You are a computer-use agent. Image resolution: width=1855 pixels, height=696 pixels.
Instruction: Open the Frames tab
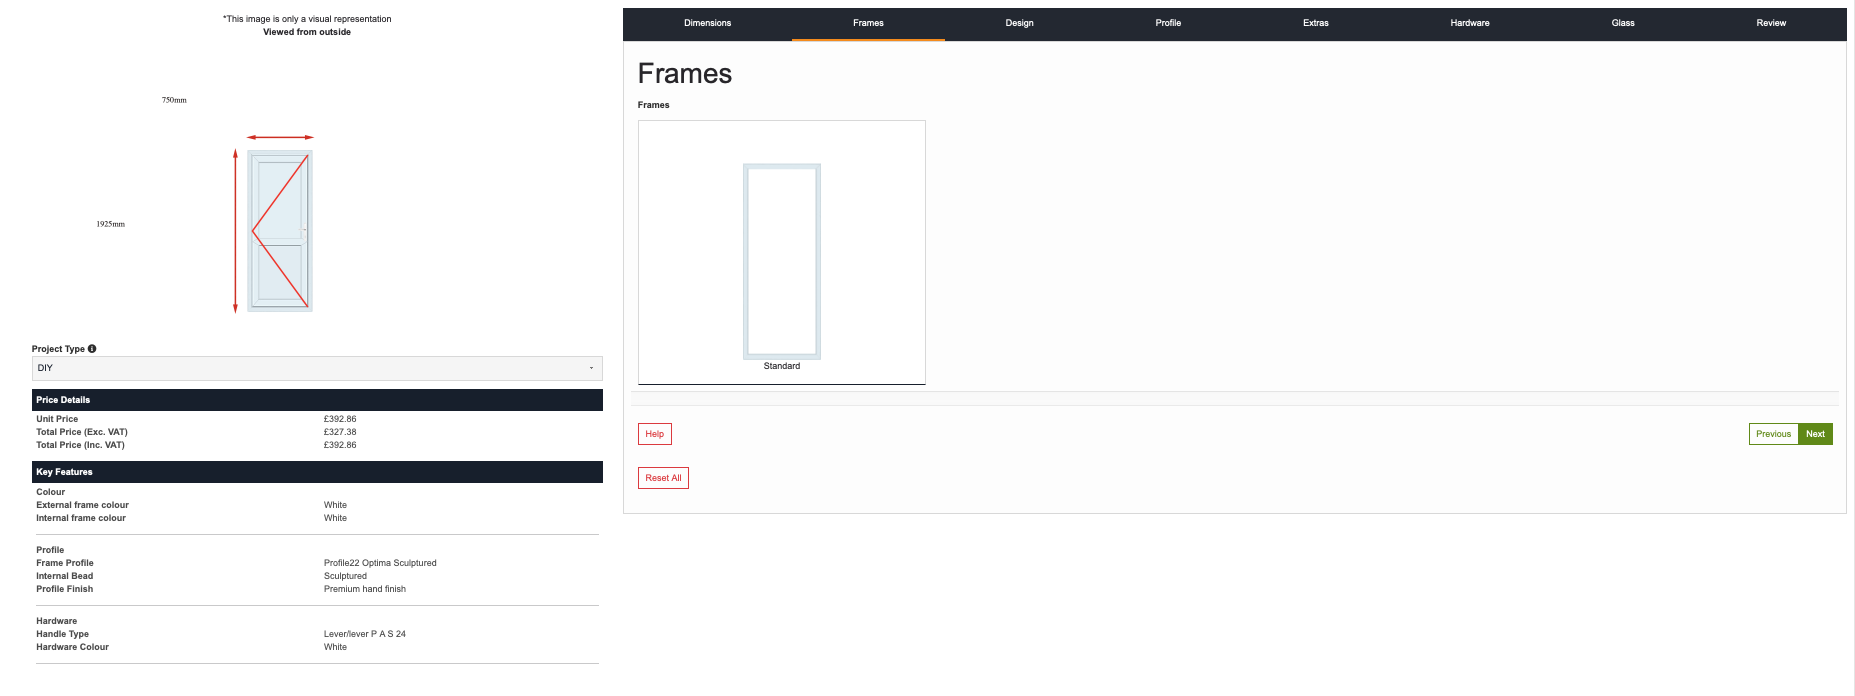[868, 23]
